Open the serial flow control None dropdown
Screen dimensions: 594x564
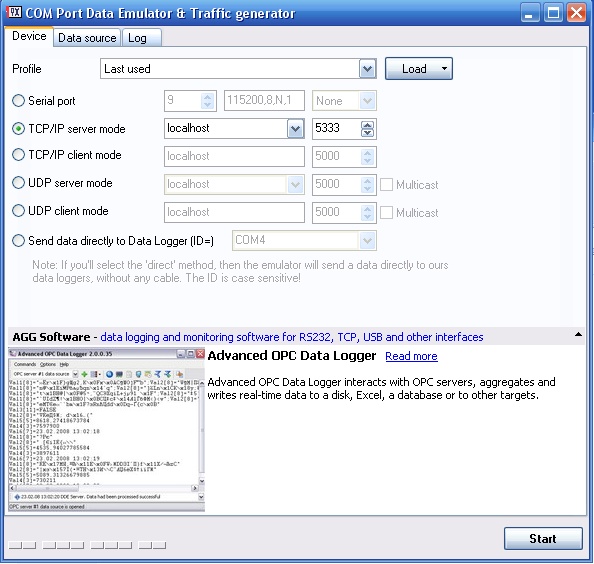(367, 101)
